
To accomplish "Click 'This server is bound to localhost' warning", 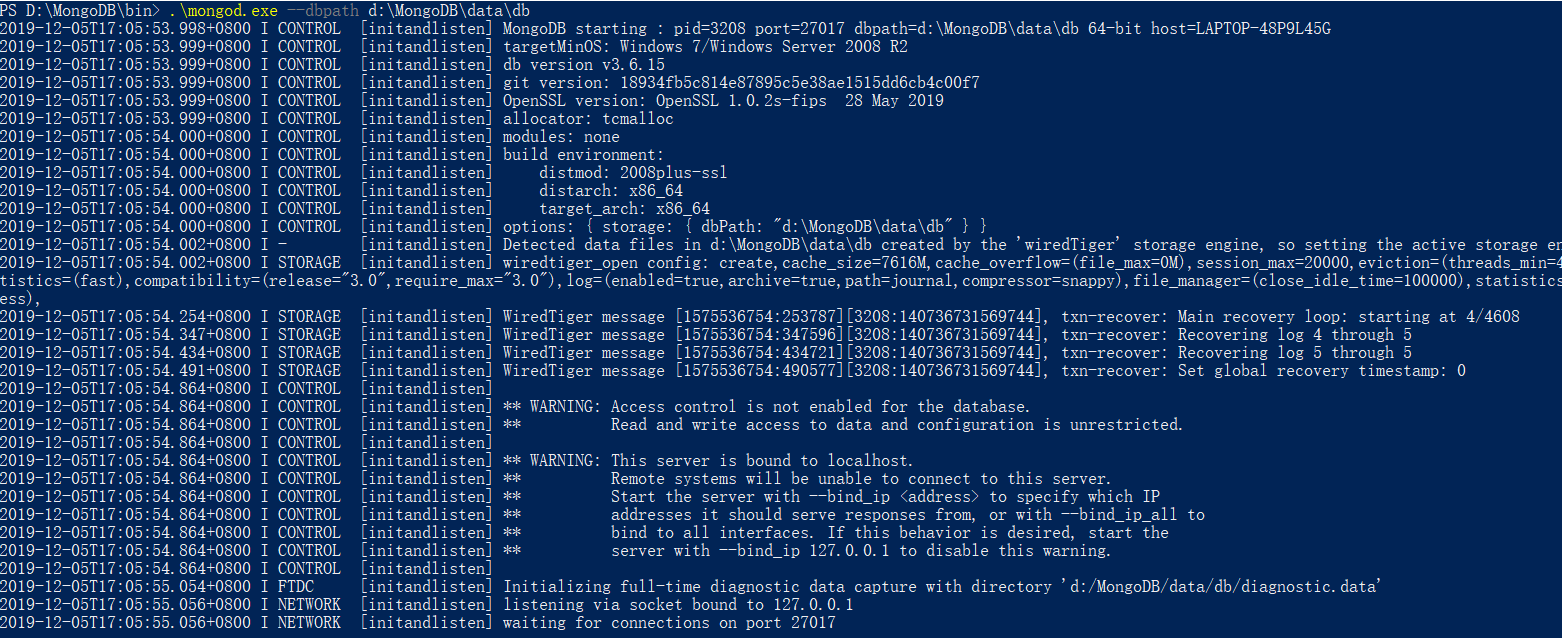I will (762, 460).
